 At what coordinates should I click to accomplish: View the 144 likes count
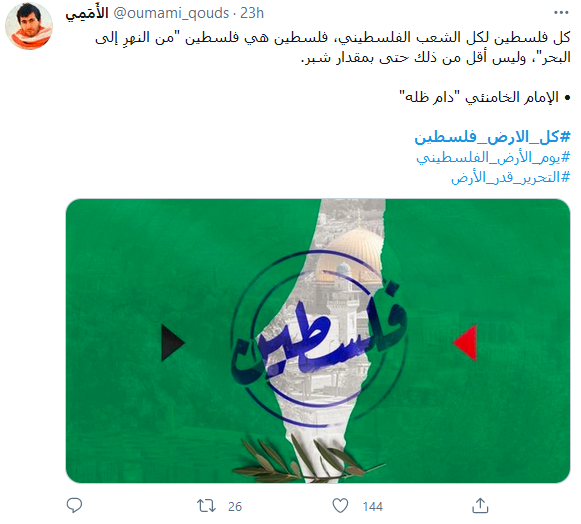[373, 507]
